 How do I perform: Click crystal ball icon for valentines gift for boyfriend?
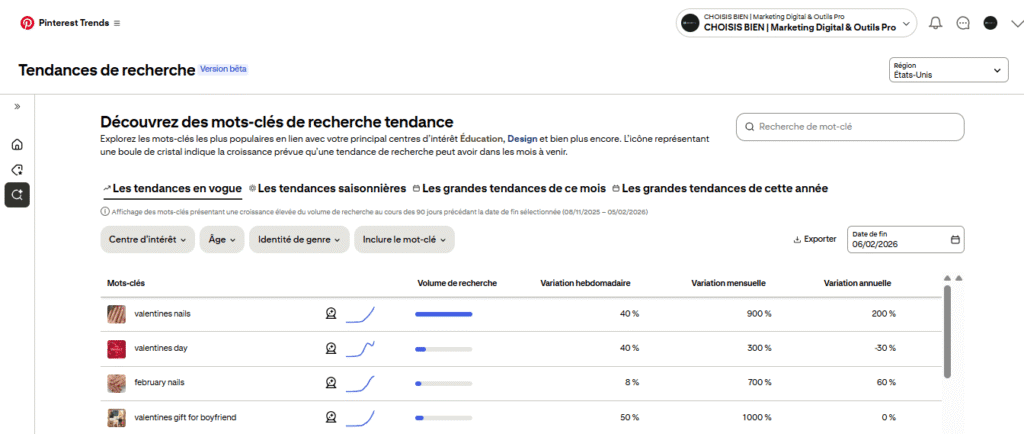coord(331,418)
